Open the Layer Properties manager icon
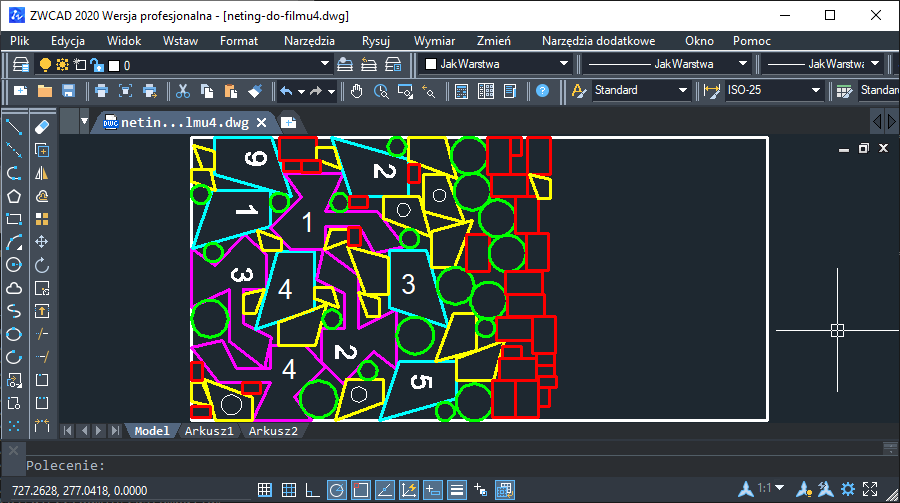The width and height of the screenshot is (900, 503). click(x=21, y=64)
